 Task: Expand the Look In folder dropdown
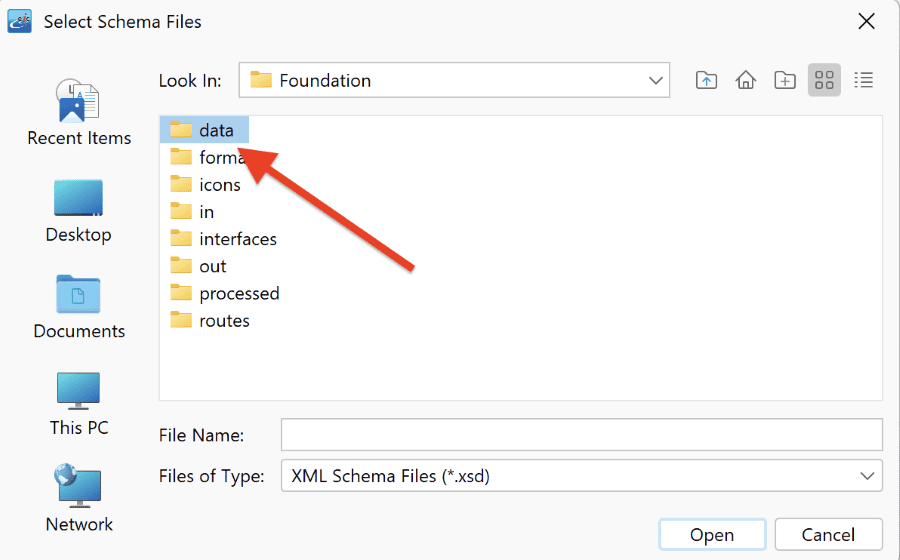tap(655, 80)
